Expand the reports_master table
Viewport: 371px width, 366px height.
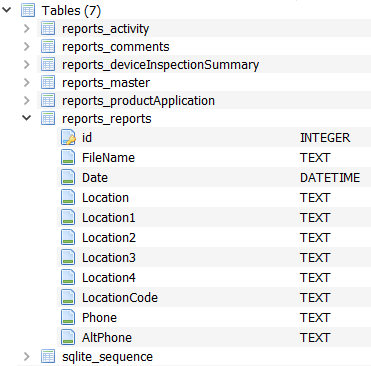[27, 83]
